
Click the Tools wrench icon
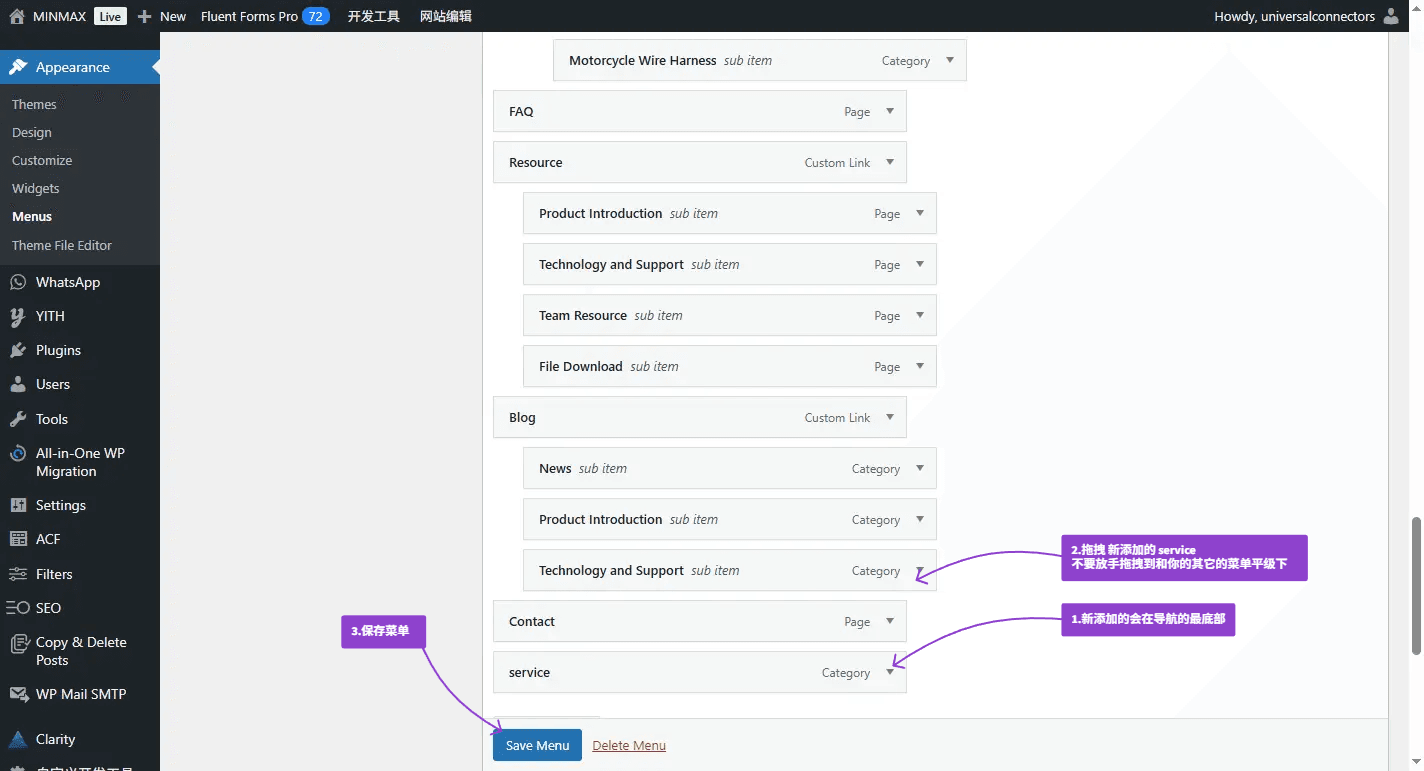click(17, 420)
